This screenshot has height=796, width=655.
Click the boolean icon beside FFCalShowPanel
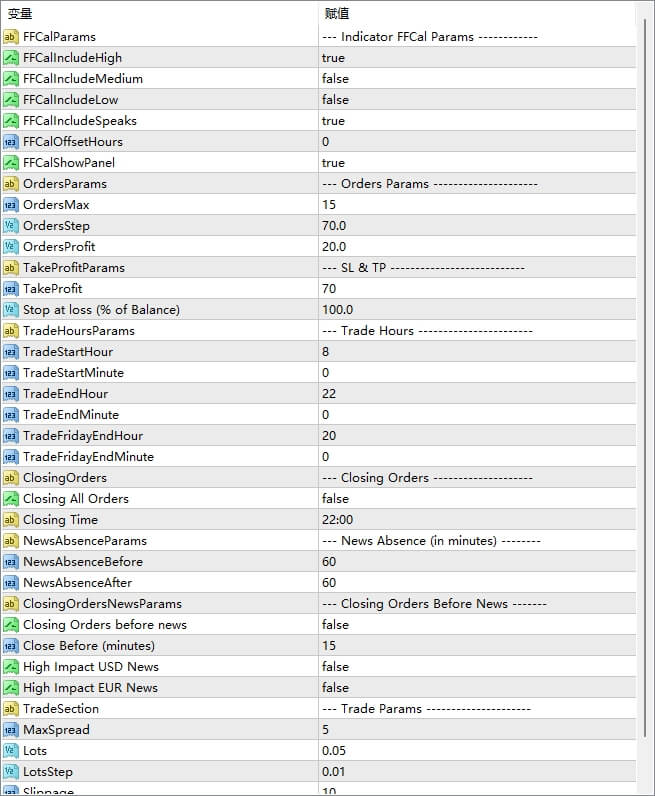10,163
